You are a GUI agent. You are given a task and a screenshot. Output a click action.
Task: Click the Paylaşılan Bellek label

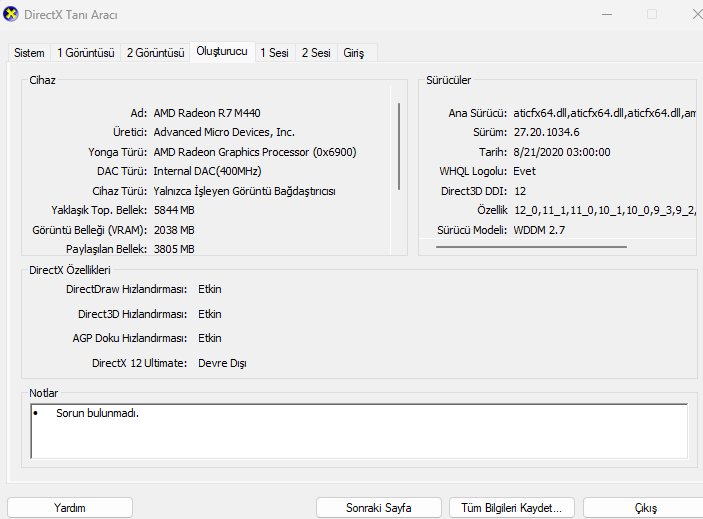(x=106, y=249)
